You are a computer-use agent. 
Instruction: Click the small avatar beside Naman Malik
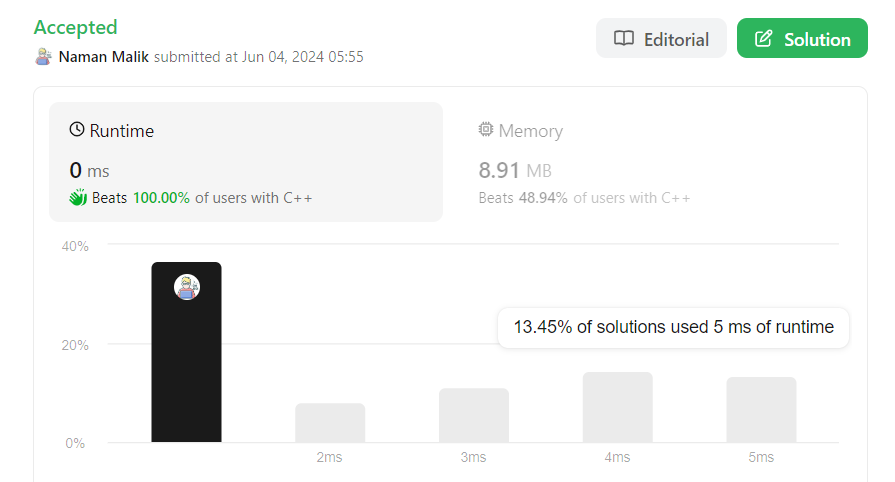pyautogui.click(x=43, y=57)
